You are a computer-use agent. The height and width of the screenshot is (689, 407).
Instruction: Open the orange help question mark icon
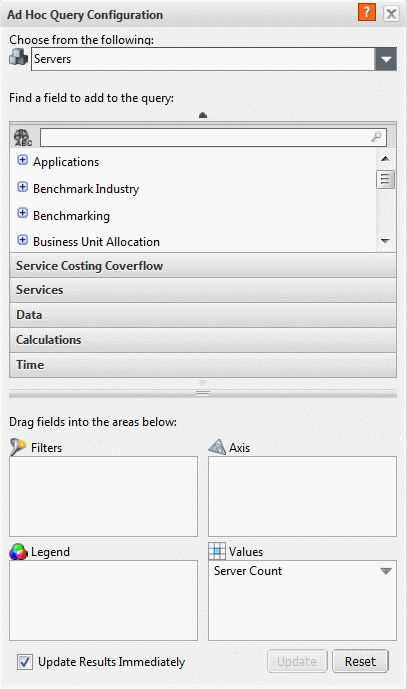(367, 12)
